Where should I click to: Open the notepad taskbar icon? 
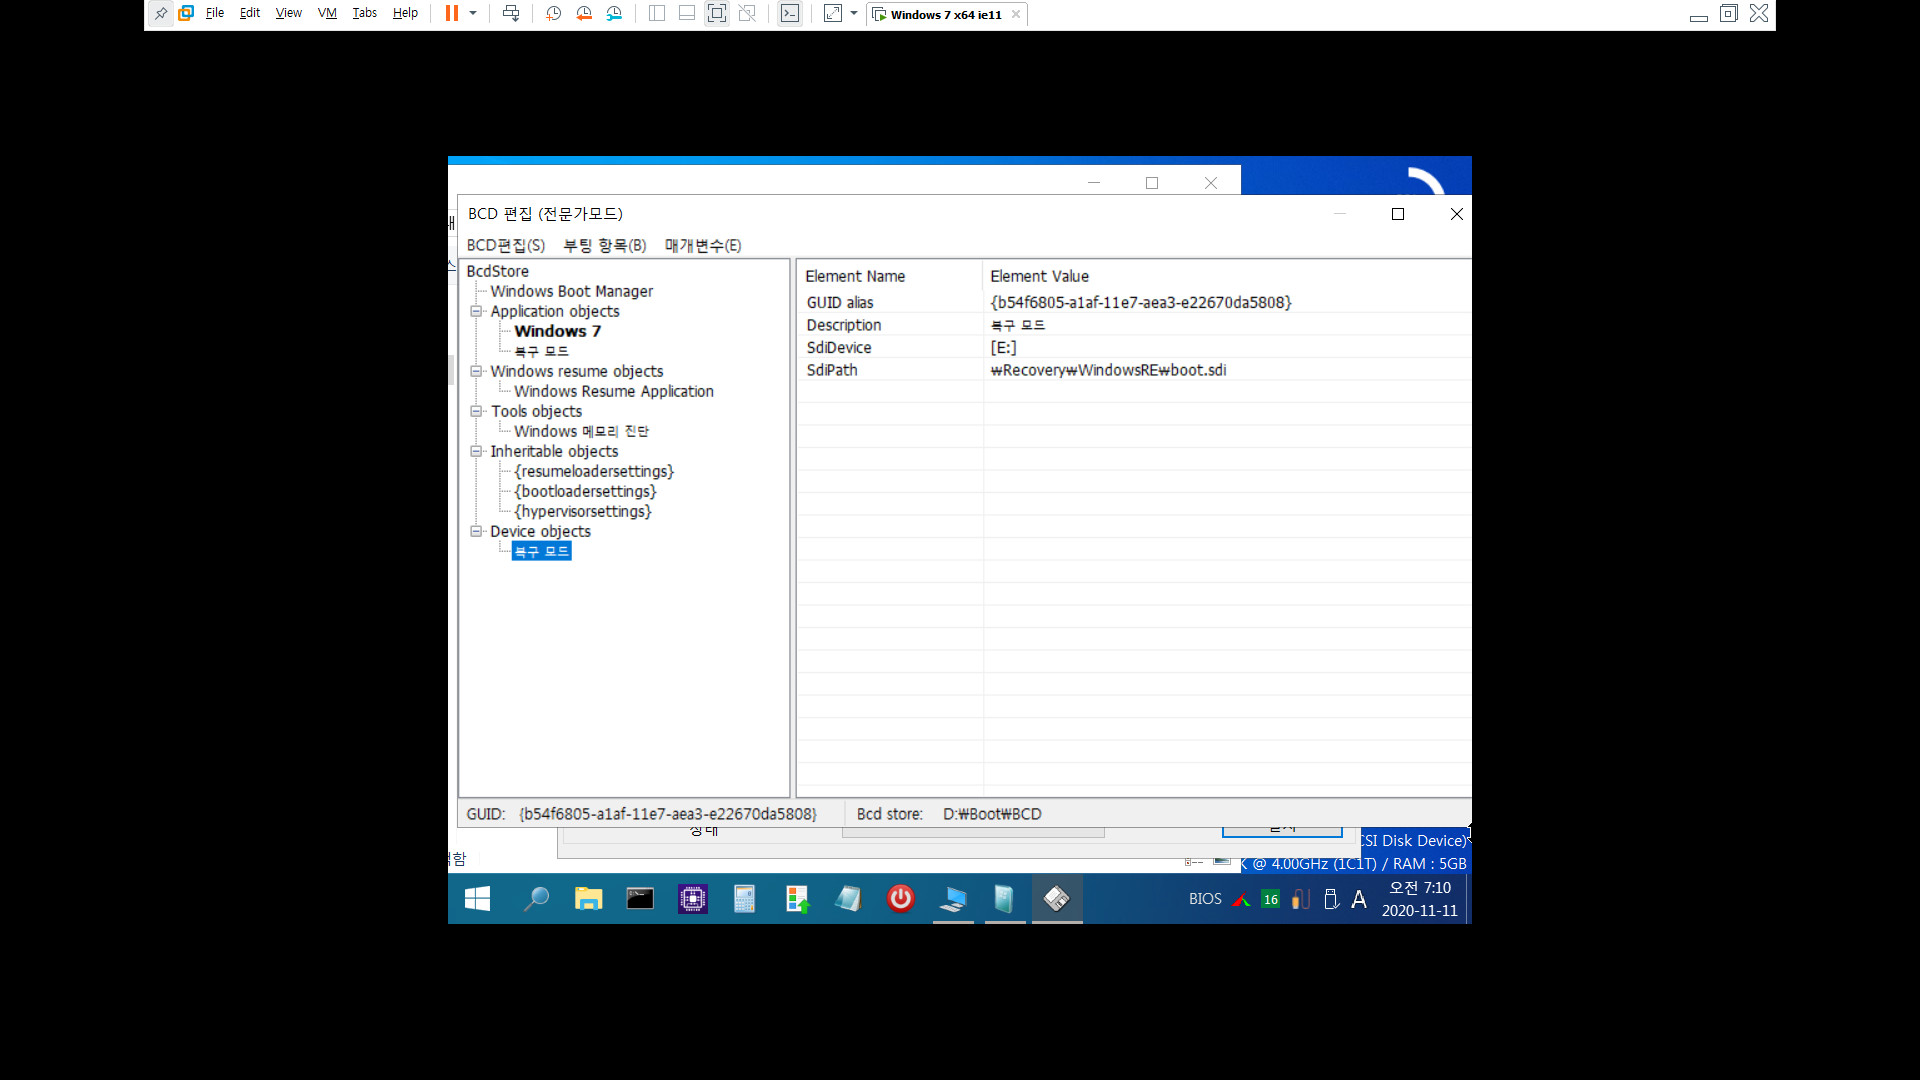click(849, 899)
